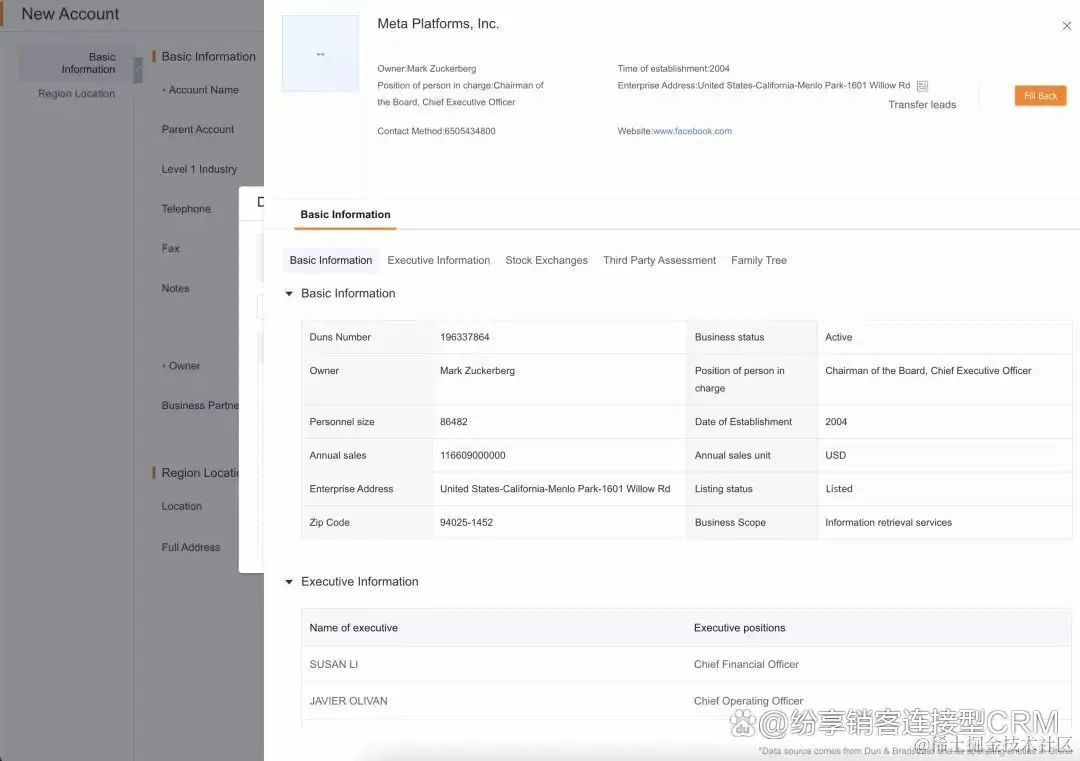The width and height of the screenshot is (1080, 761).
Task: Click the Business status value Active
Action: [x=839, y=337]
